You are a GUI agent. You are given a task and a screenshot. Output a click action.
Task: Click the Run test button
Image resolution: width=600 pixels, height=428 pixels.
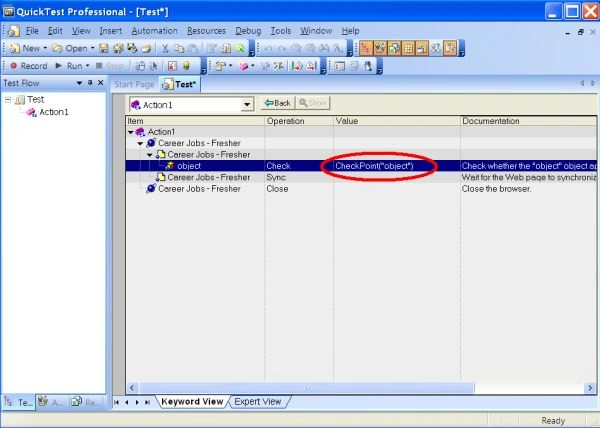pos(68,66)
